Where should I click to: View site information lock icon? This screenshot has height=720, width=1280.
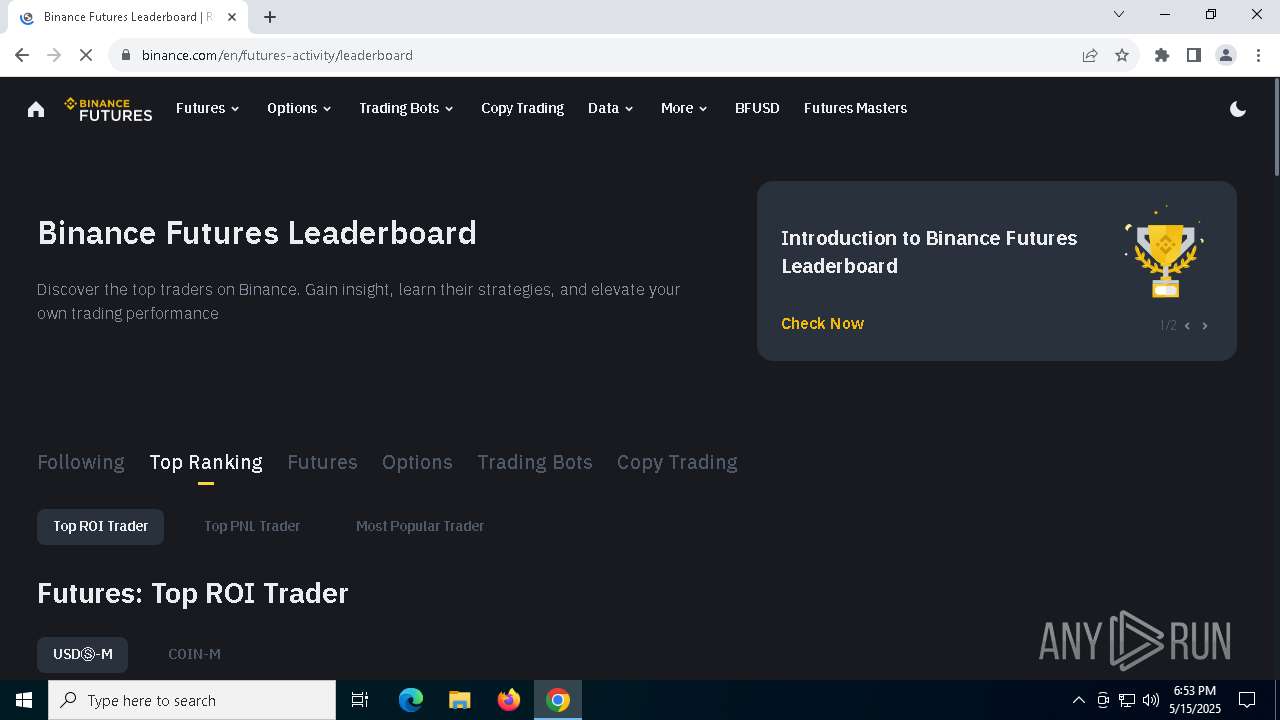pos(126,55)
